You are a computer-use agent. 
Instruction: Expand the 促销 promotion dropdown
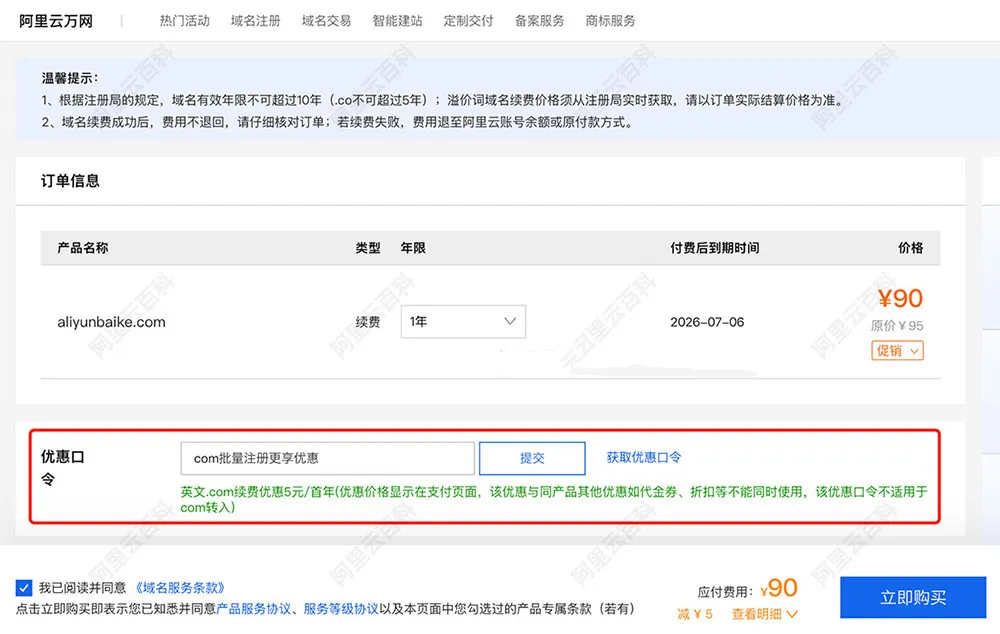tap(897, 351)
